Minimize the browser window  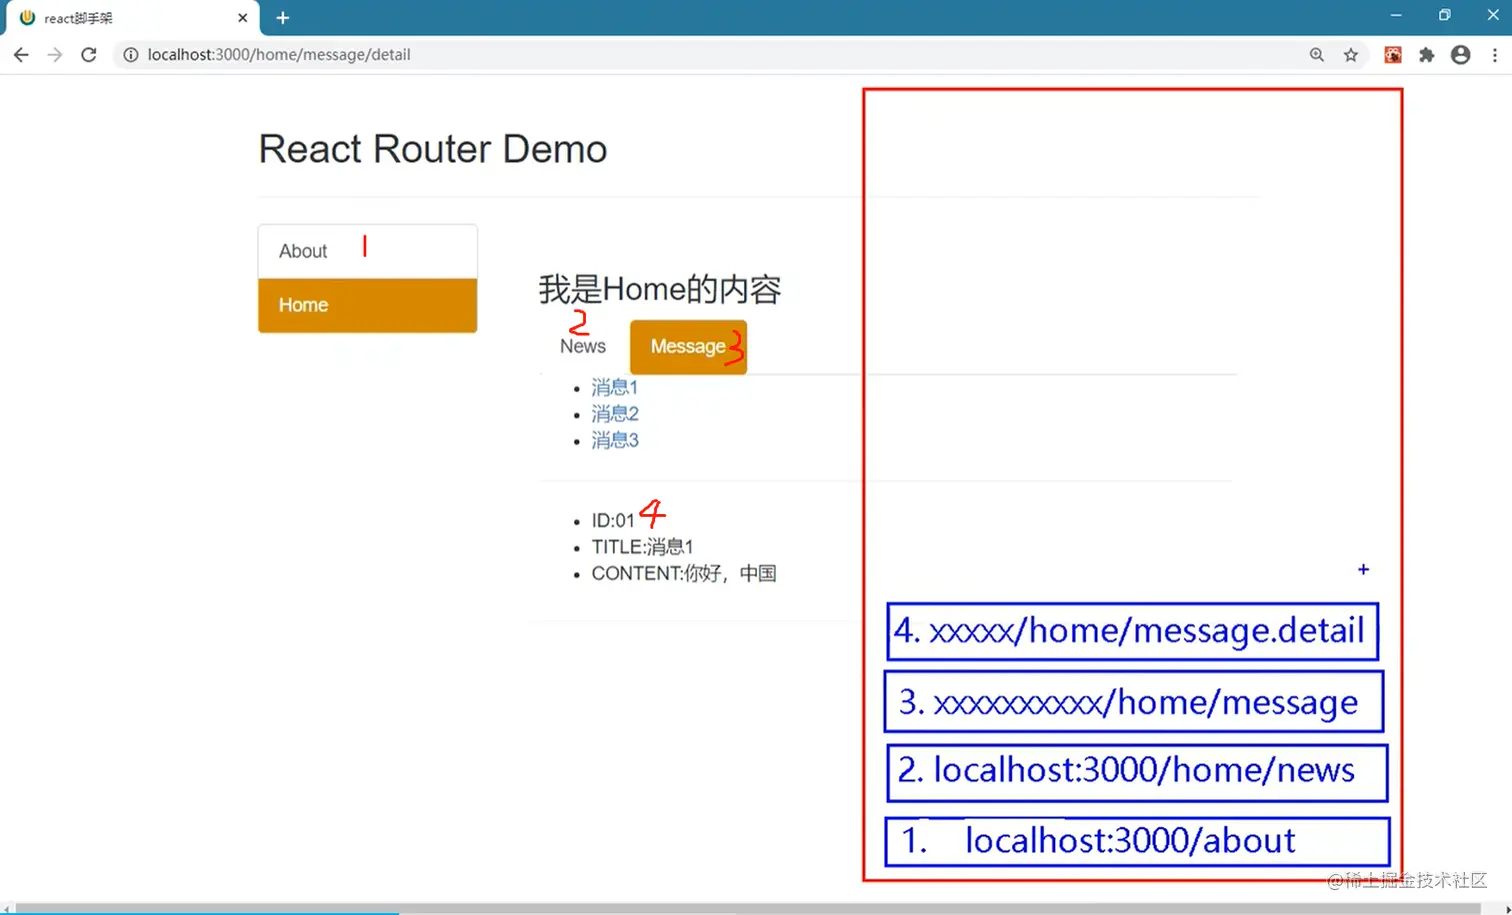coord(1396,15)
